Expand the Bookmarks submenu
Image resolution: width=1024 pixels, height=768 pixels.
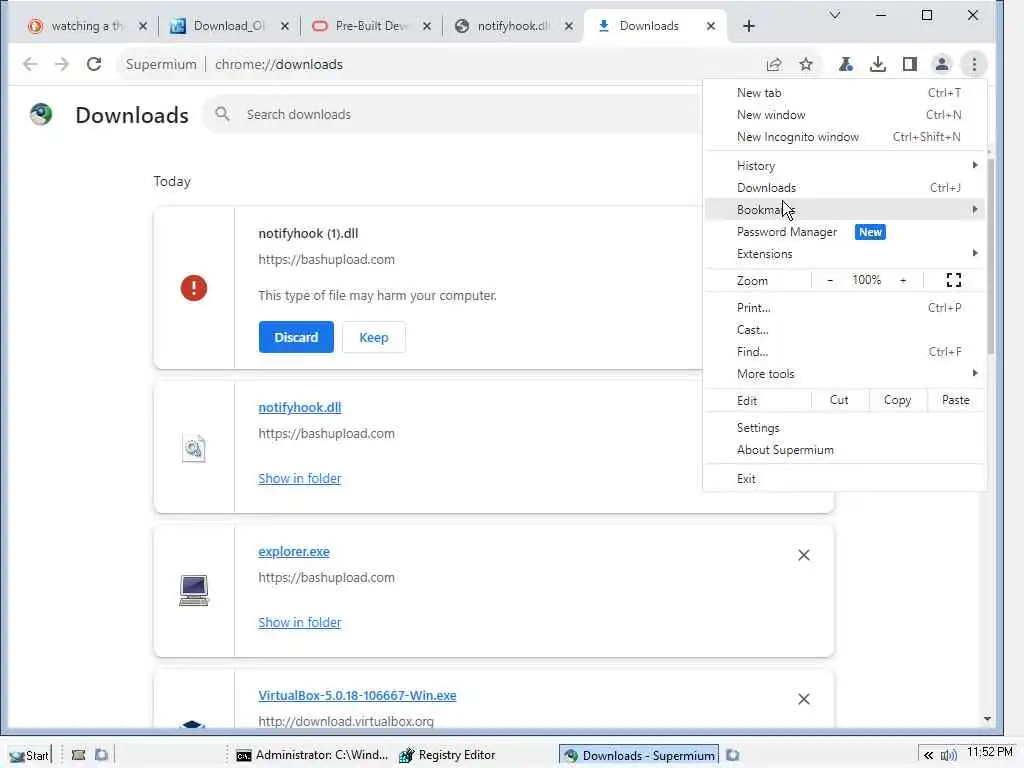click(844, 210)
